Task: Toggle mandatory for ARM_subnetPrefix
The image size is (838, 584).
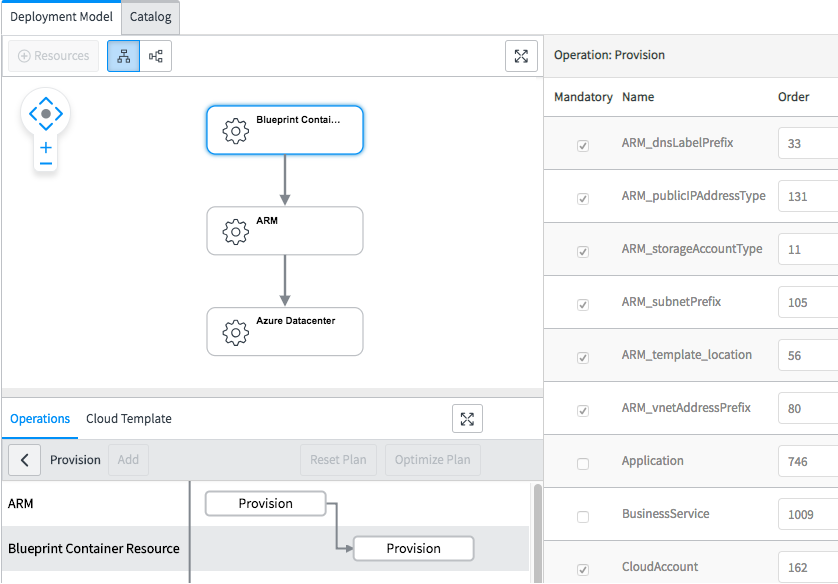Action: (583, 305)
